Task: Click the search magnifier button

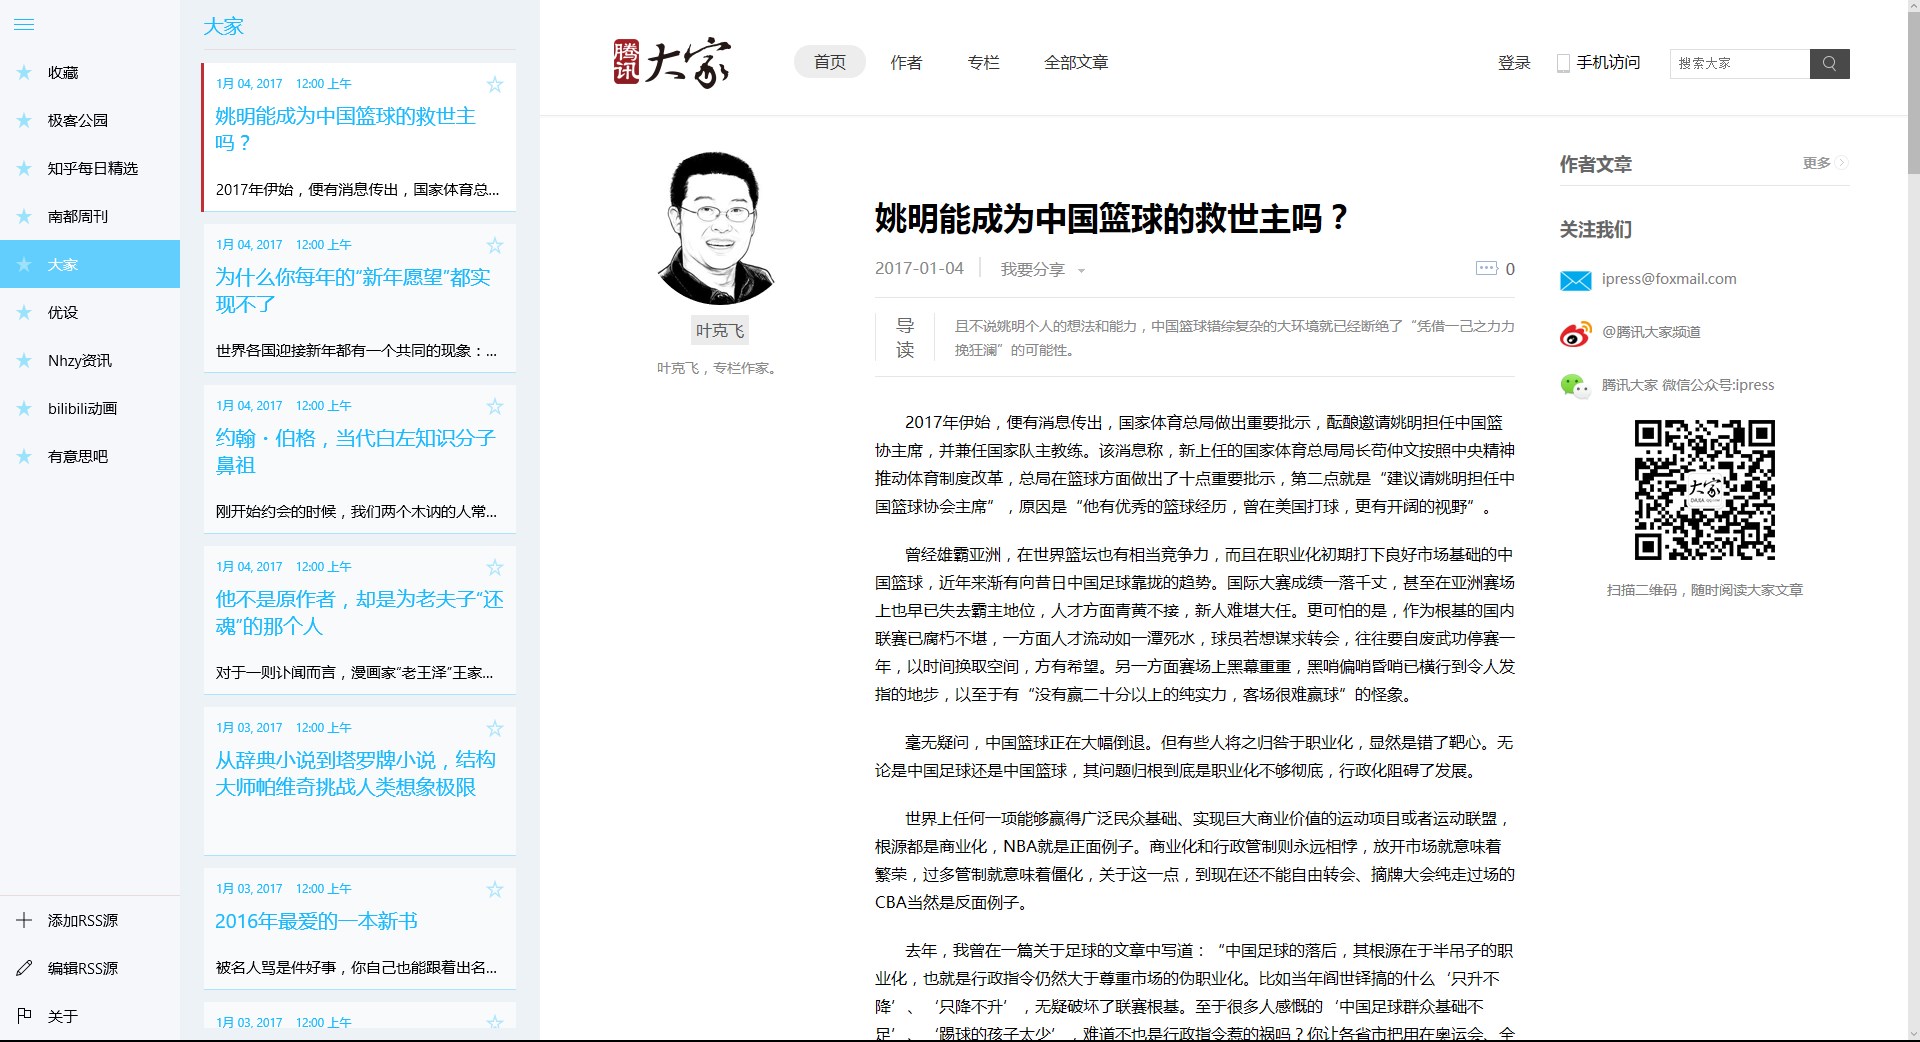Action: coord(1830,63)
